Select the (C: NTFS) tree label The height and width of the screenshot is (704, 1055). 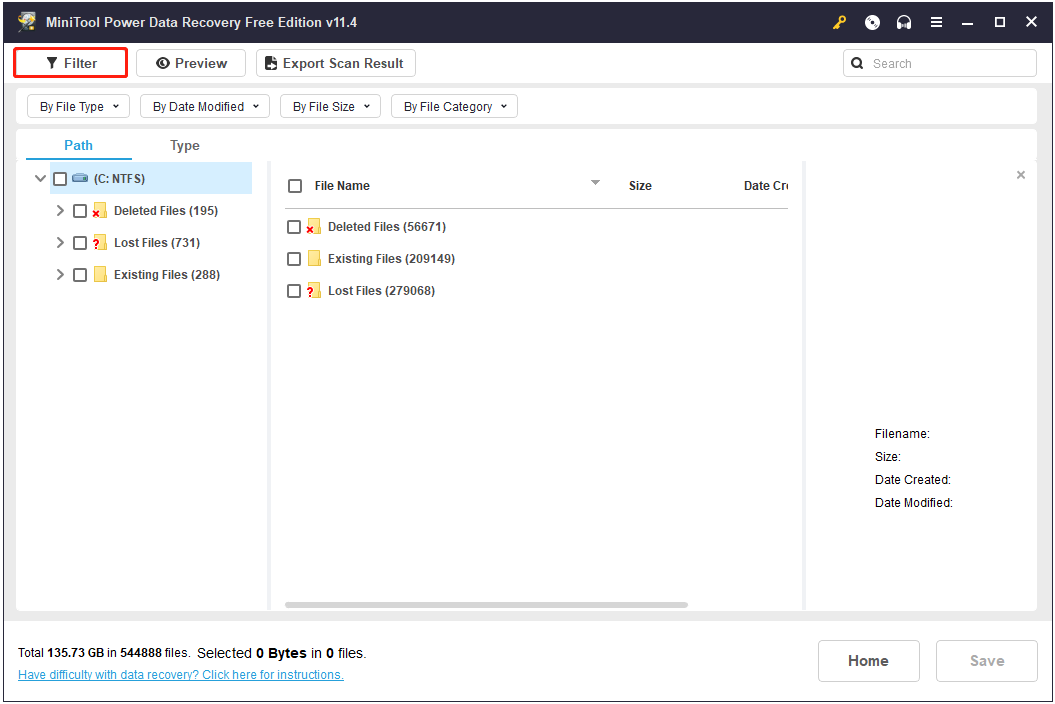point(119,178)
